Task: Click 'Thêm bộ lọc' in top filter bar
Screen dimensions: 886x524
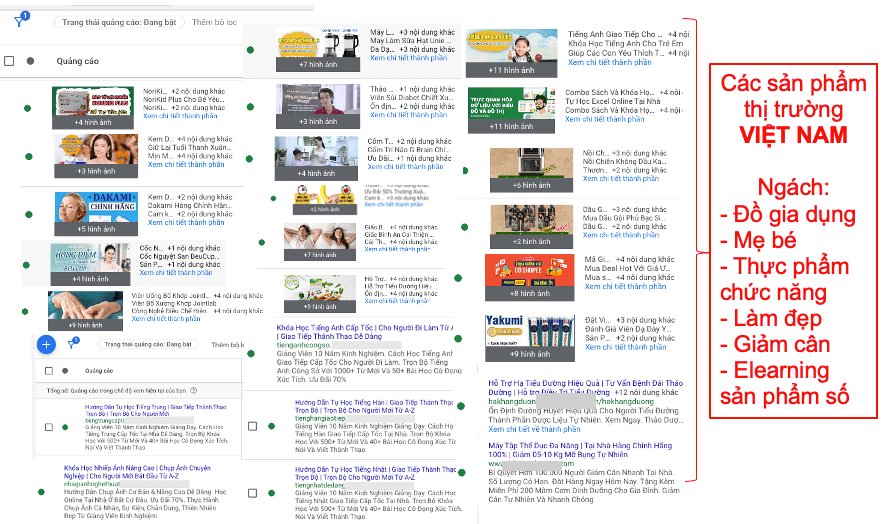Action: click(214, 22)
